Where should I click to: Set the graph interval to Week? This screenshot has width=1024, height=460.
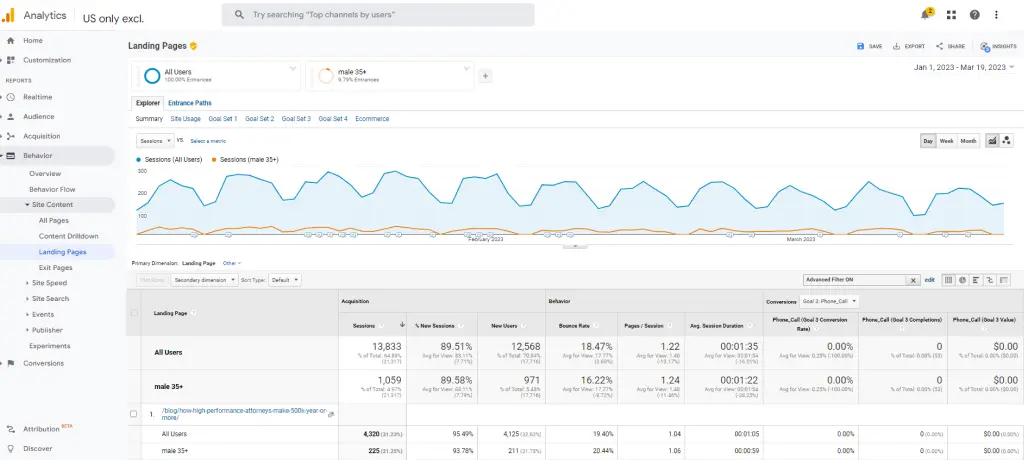[946, 141]
